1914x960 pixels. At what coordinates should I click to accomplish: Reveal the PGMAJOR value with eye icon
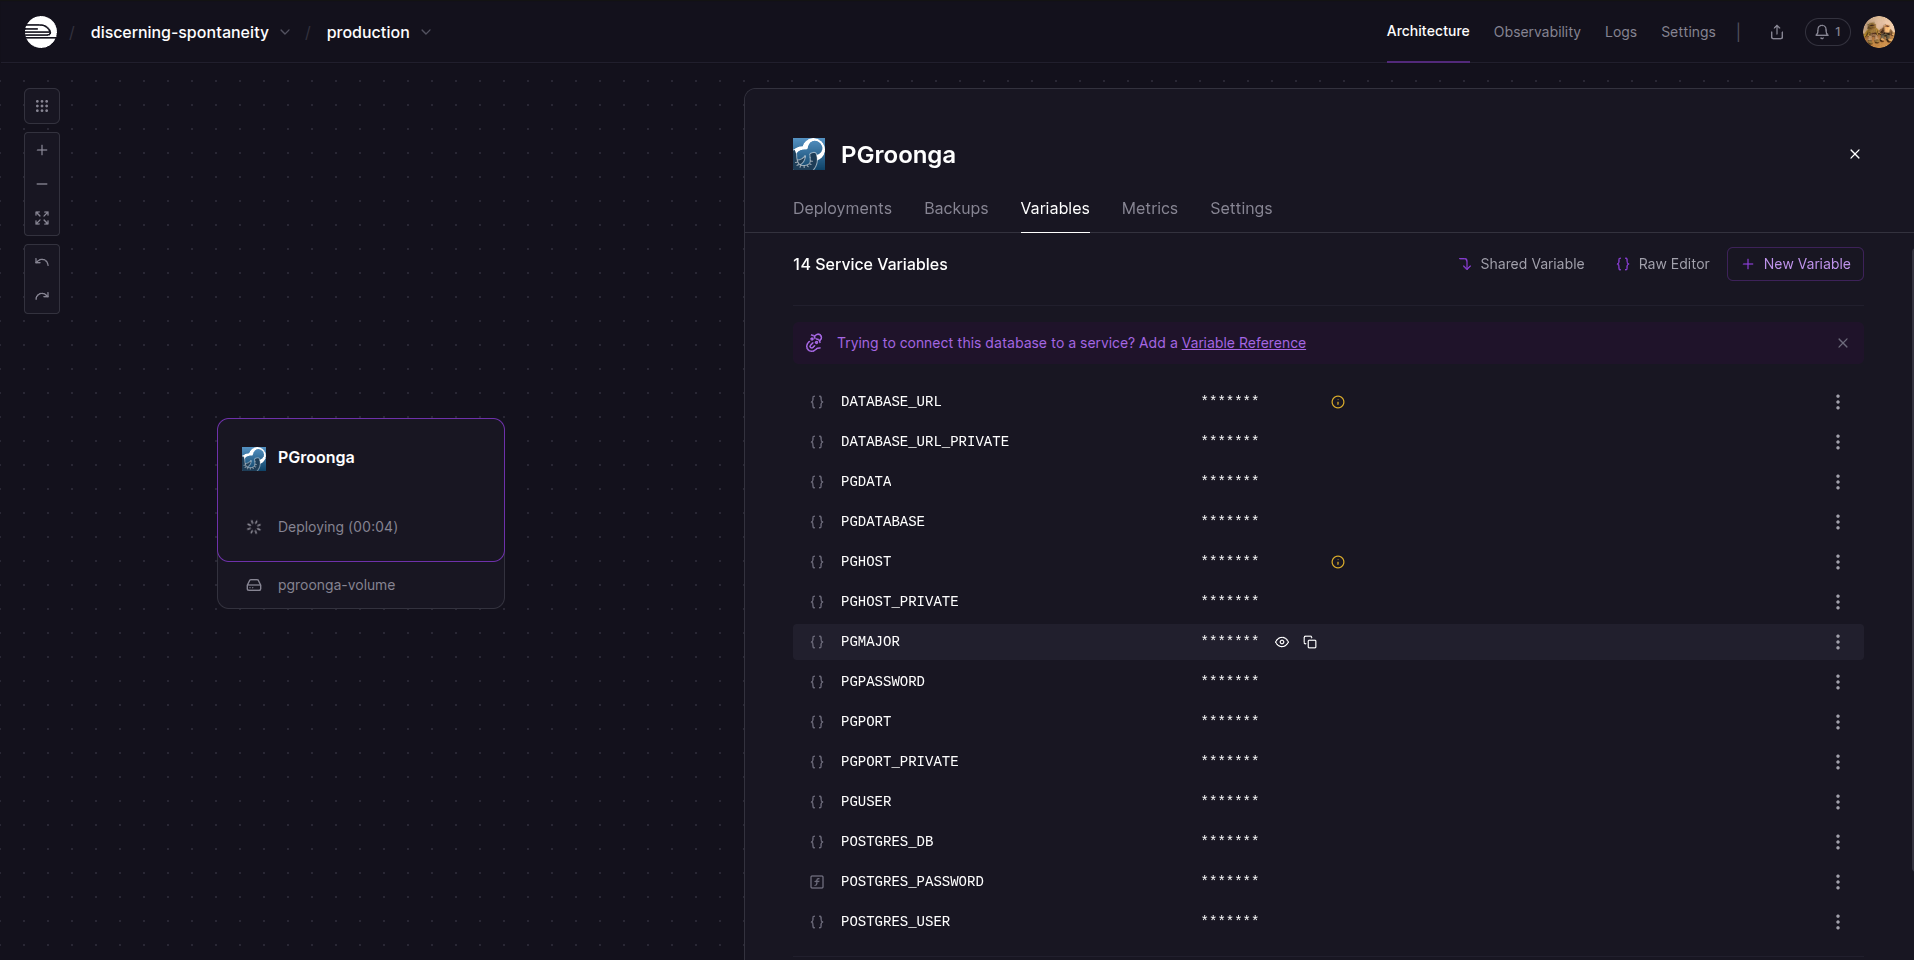click(1282, 642)
